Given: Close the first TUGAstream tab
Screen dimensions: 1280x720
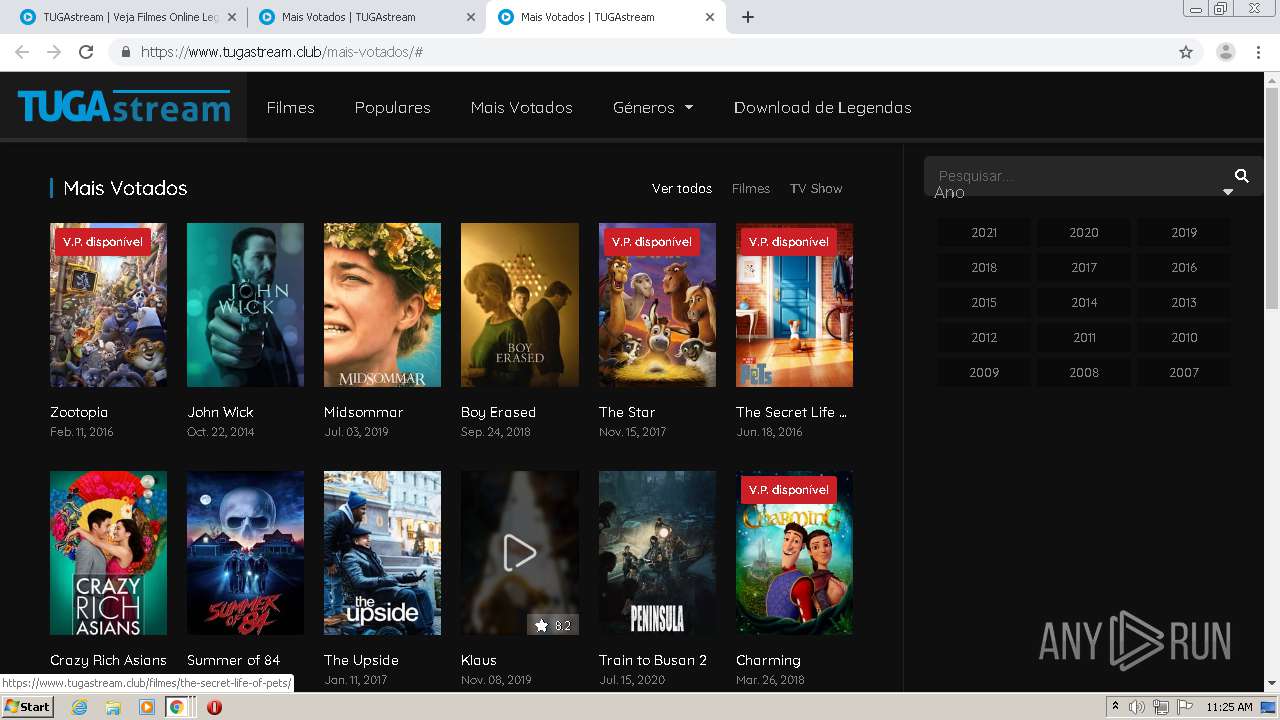Looking at the screenshot, I should [232, 17].
